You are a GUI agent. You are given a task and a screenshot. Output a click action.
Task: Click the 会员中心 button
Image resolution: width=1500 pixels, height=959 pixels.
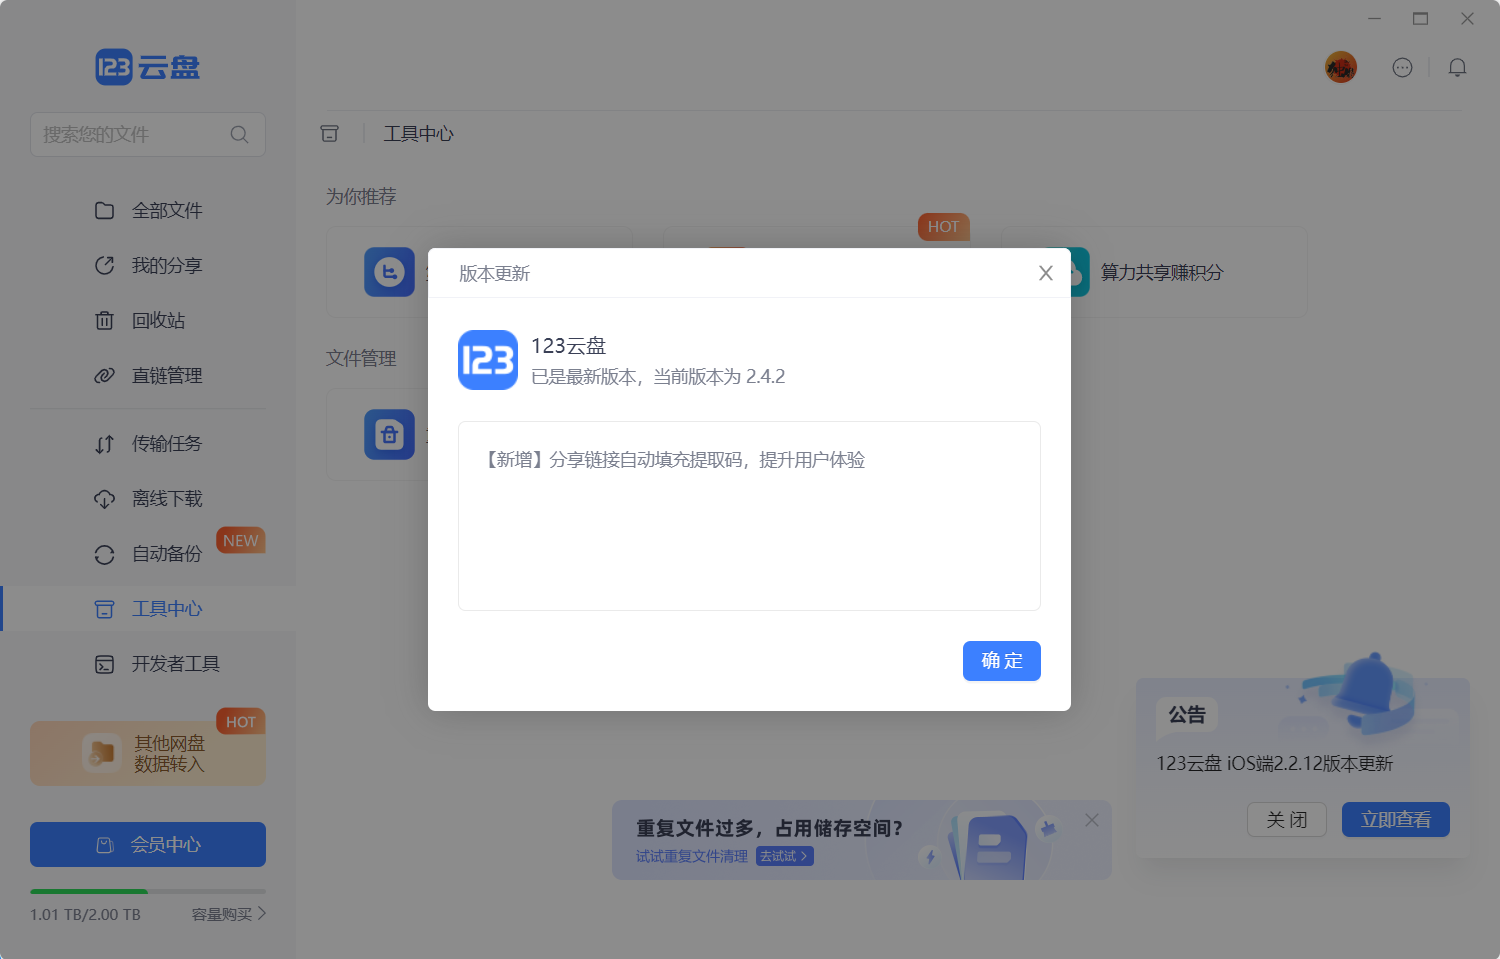[x=148, y=844]
